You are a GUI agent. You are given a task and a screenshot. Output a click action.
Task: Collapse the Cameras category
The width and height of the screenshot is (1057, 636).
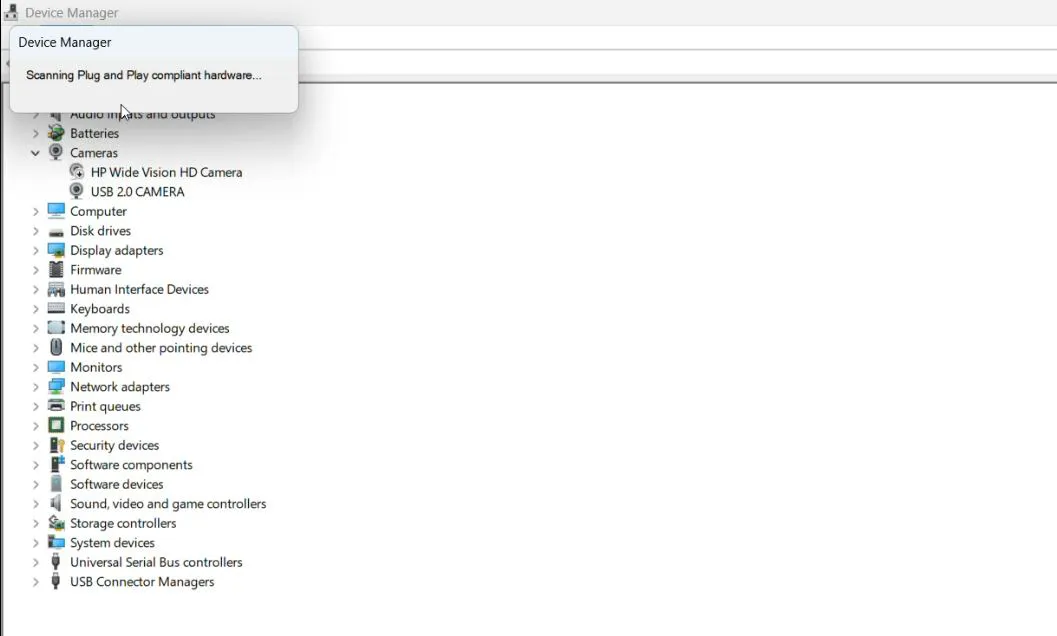tap(35, 153)
